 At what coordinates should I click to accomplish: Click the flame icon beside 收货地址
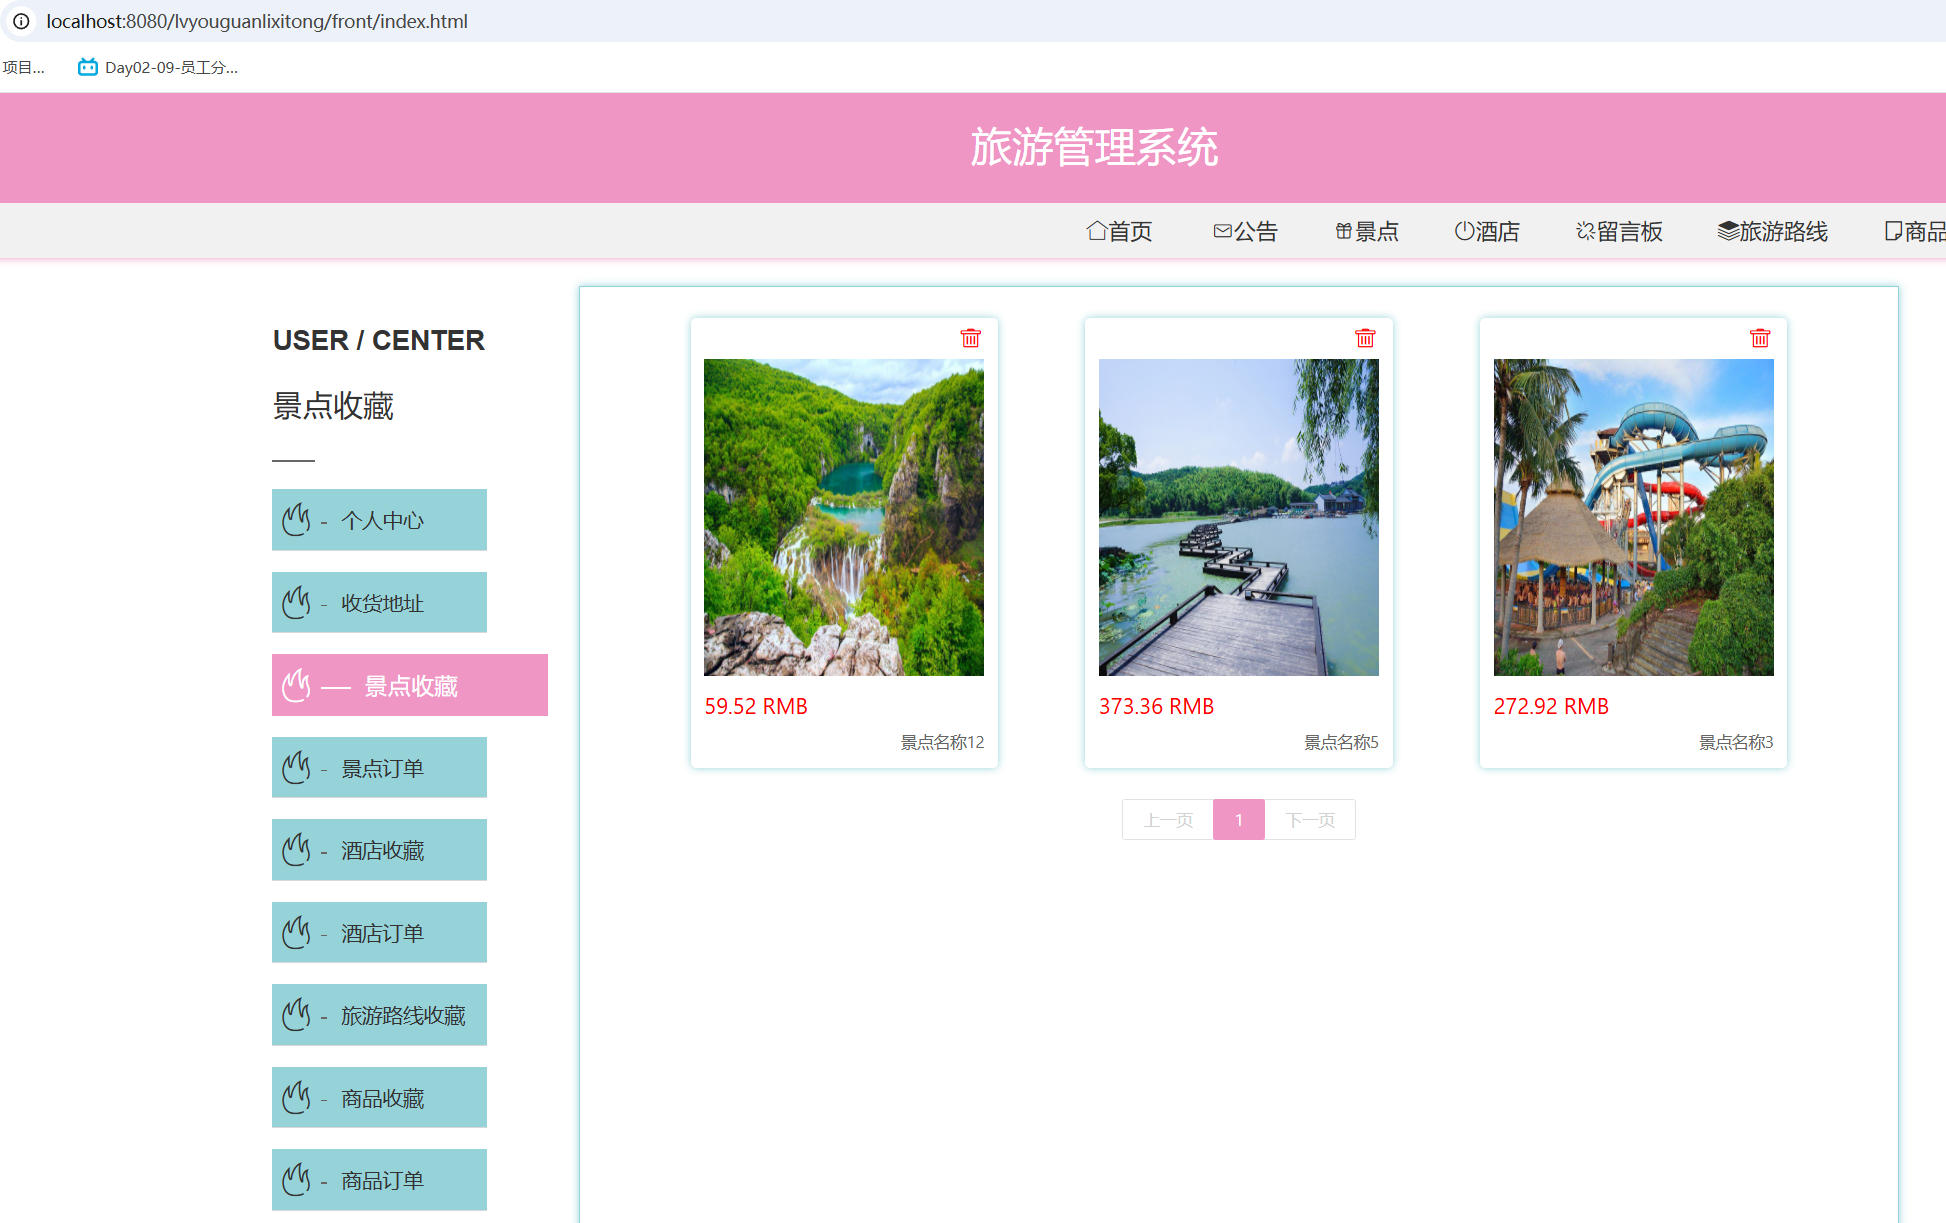pos(296,603)
